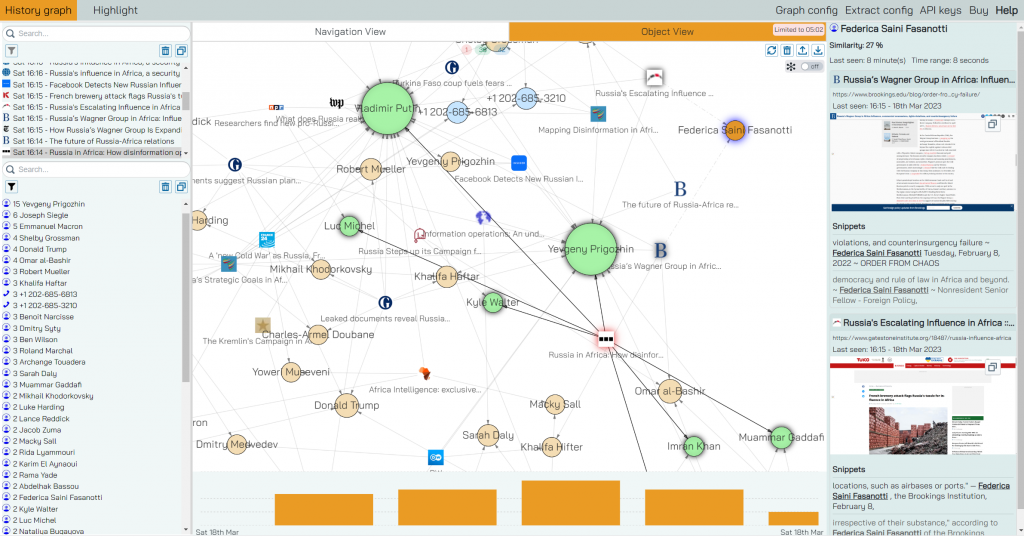1024x537 pixels.
Task: Click the refresh graph icon
Action: 771,50
